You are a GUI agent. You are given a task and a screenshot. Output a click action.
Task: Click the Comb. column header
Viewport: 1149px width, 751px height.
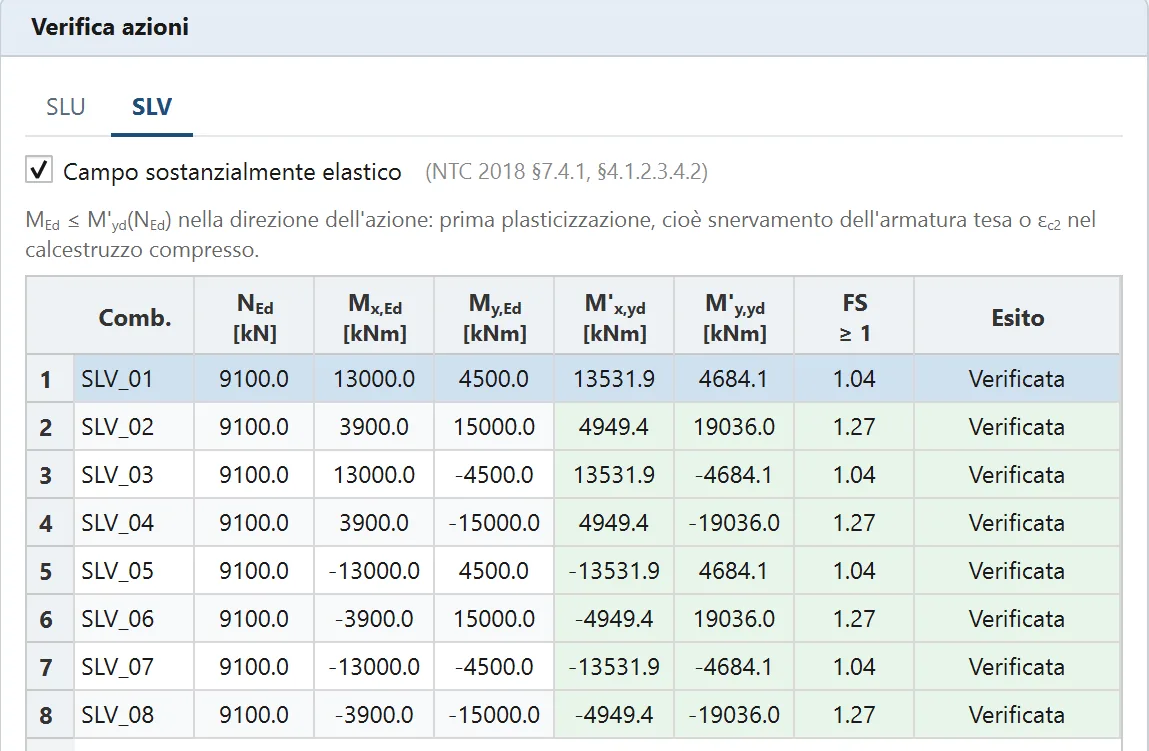coord(134,317)
